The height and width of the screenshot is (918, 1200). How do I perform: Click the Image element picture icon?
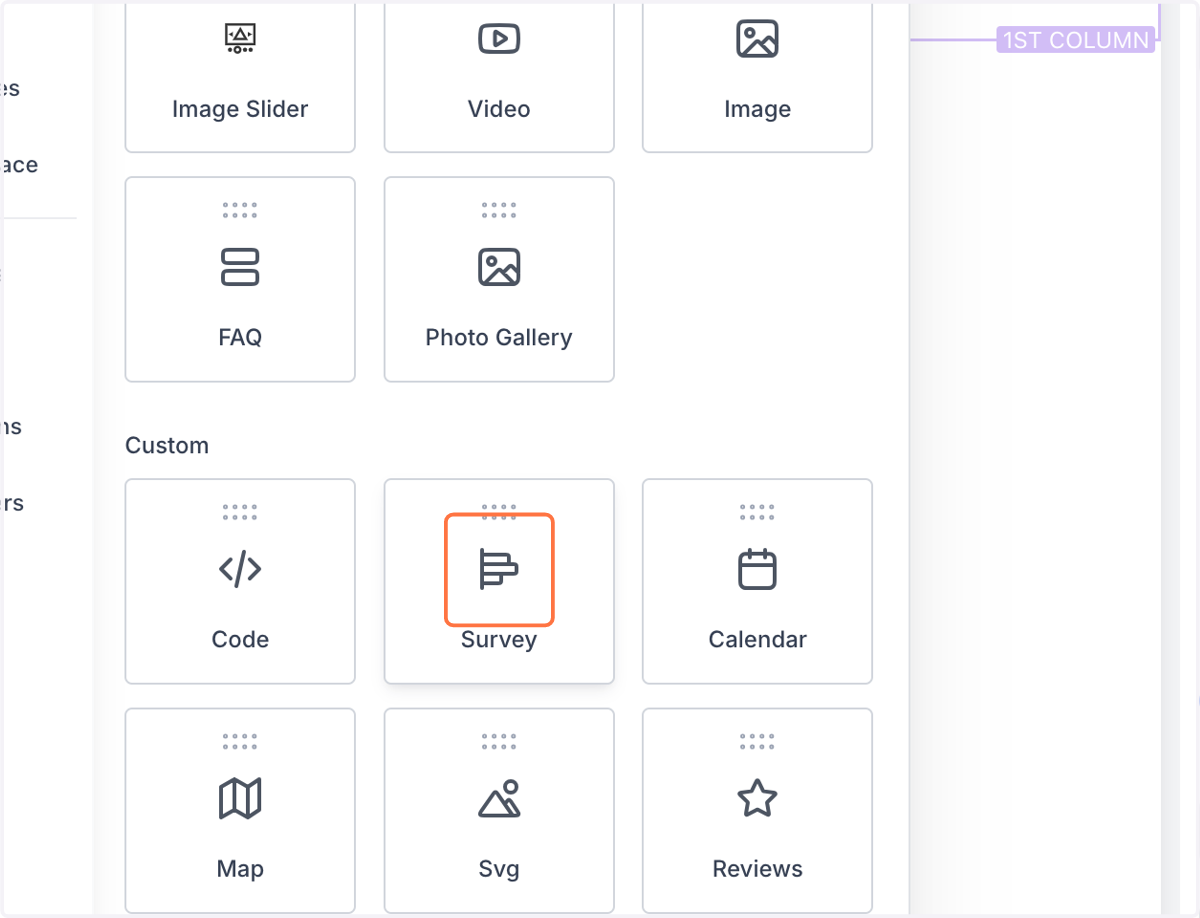pyautogui.click(x=757, y=38)
